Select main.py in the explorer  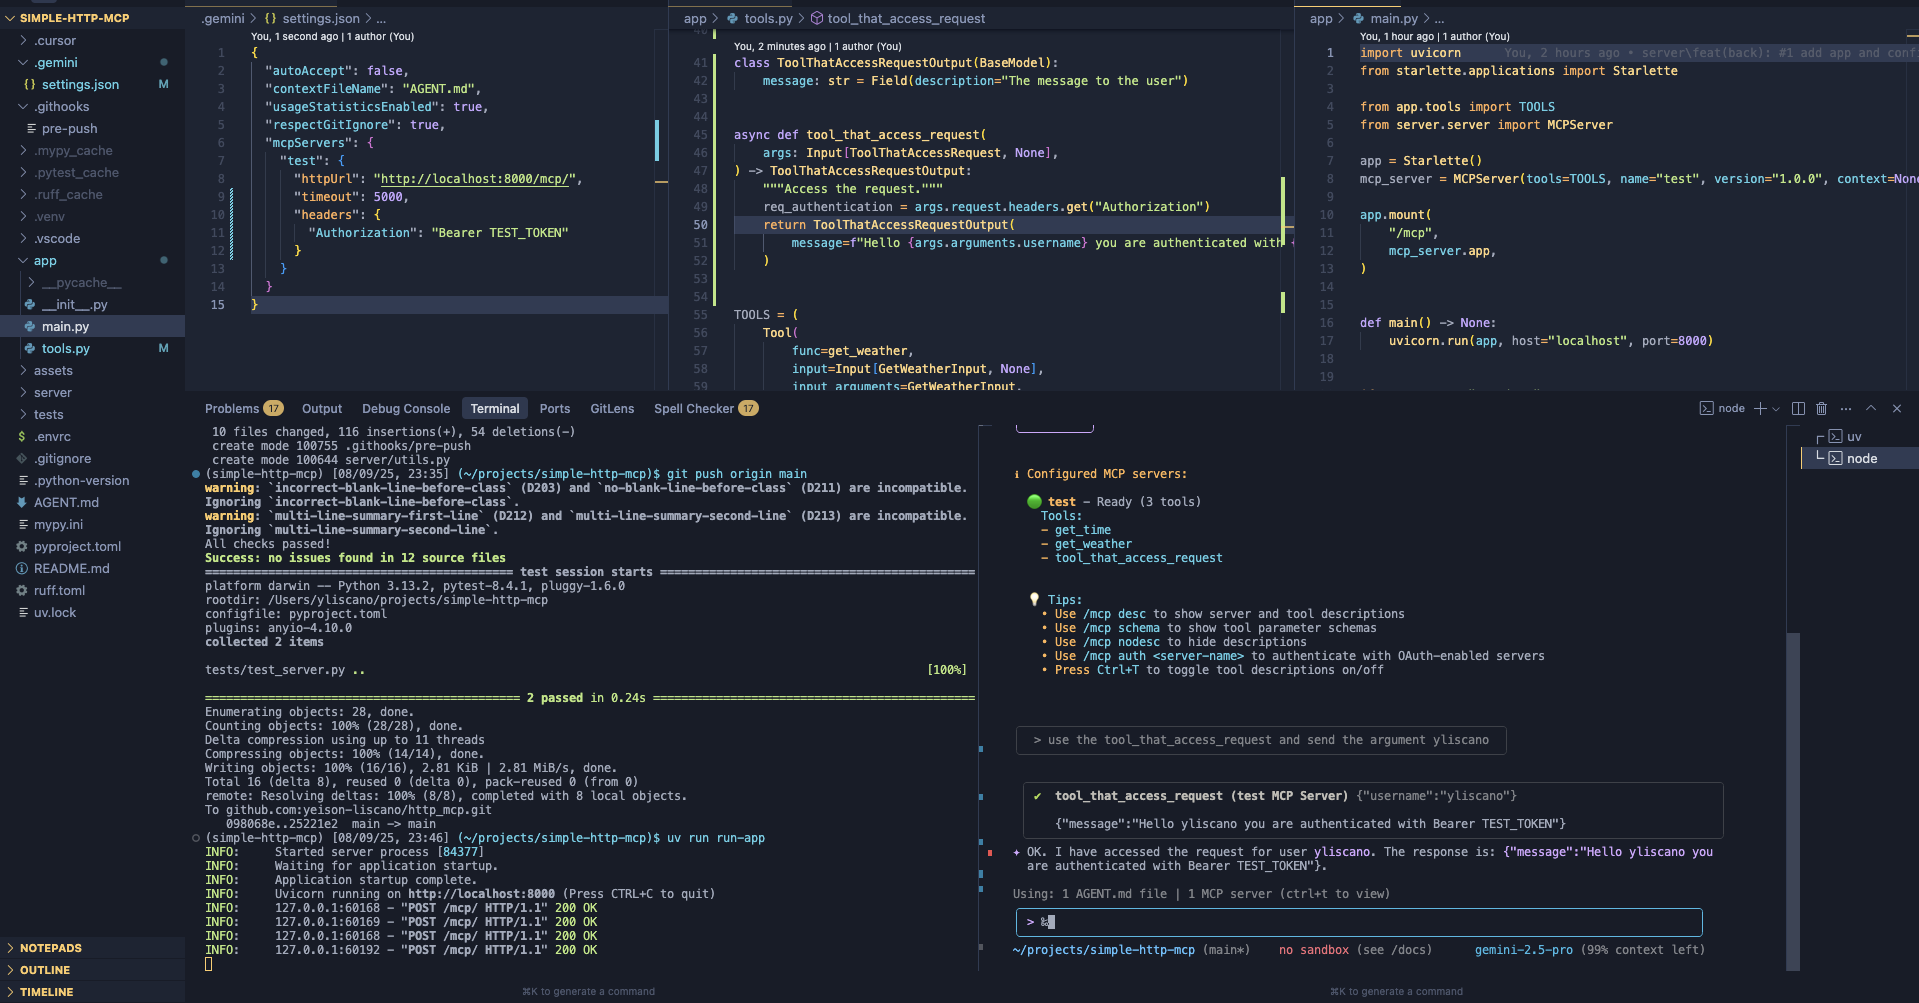click(65, 326)
